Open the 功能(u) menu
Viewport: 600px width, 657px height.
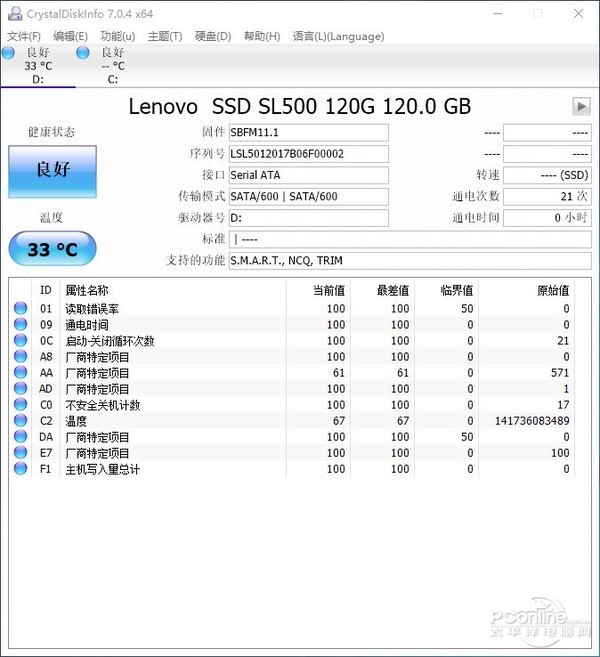118,36
